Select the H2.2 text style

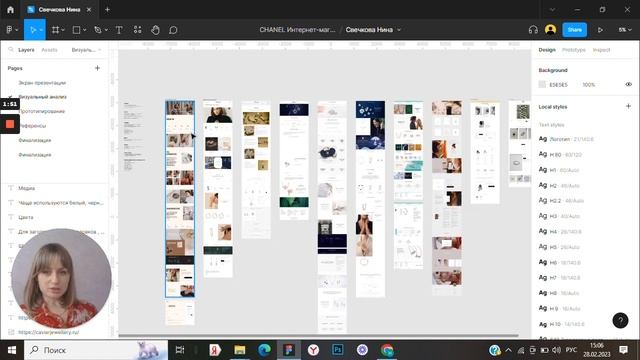tap(561, 200)
